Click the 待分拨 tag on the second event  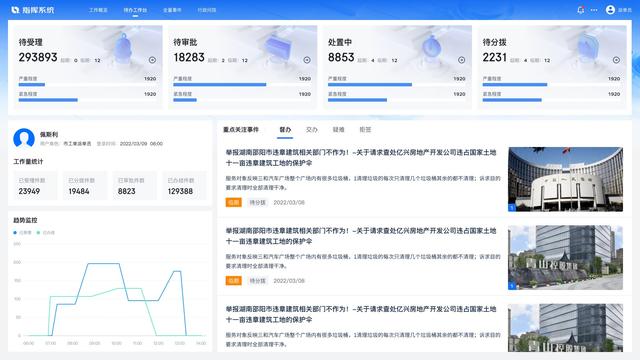258,281
